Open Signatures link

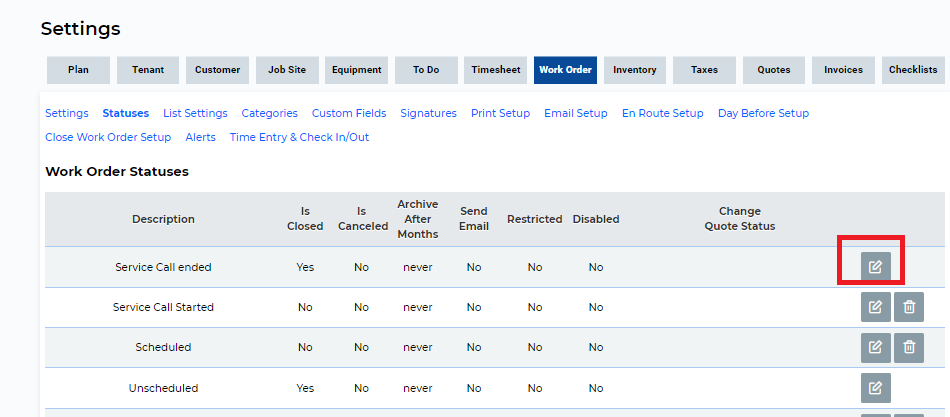pyautogui.click(x=428, y=113)
